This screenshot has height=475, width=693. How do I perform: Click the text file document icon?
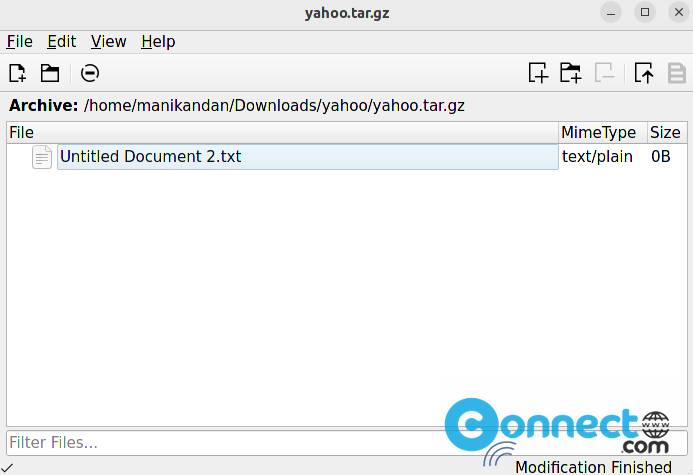click(x=42, y=156)
